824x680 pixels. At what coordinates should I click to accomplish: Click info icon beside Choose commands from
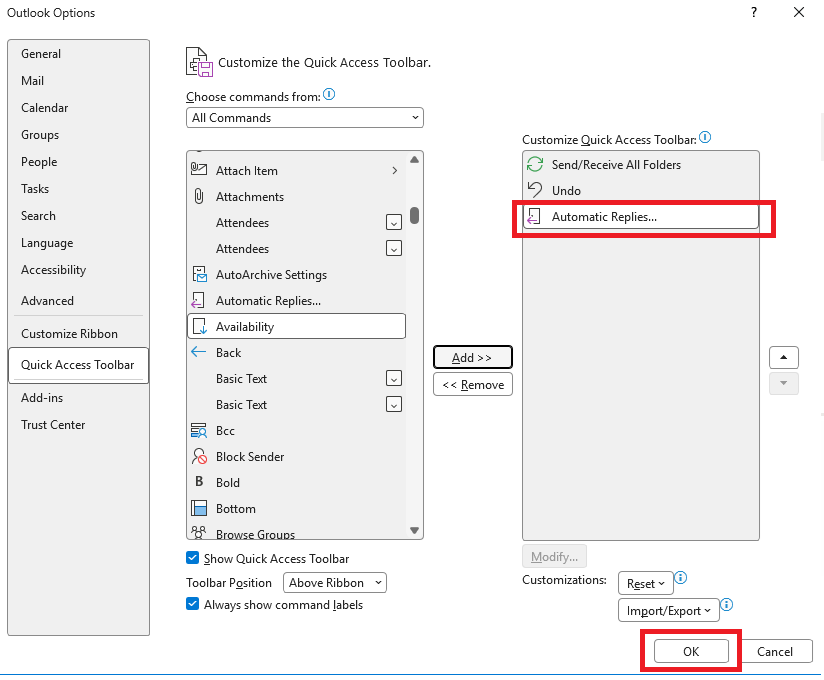pos(329,95)
